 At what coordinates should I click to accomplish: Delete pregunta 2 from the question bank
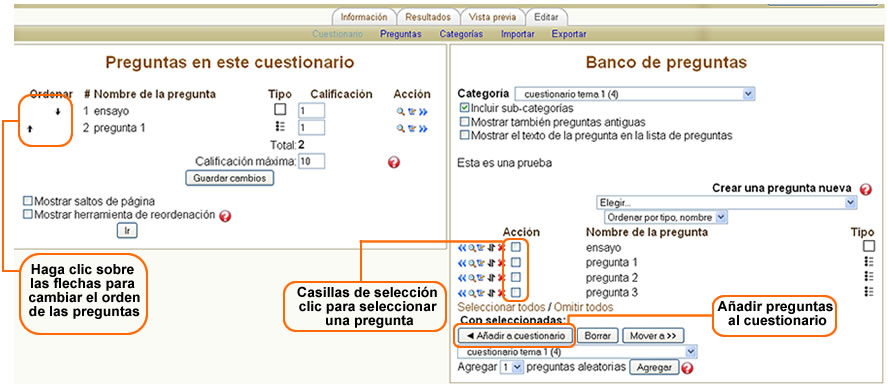501,278
